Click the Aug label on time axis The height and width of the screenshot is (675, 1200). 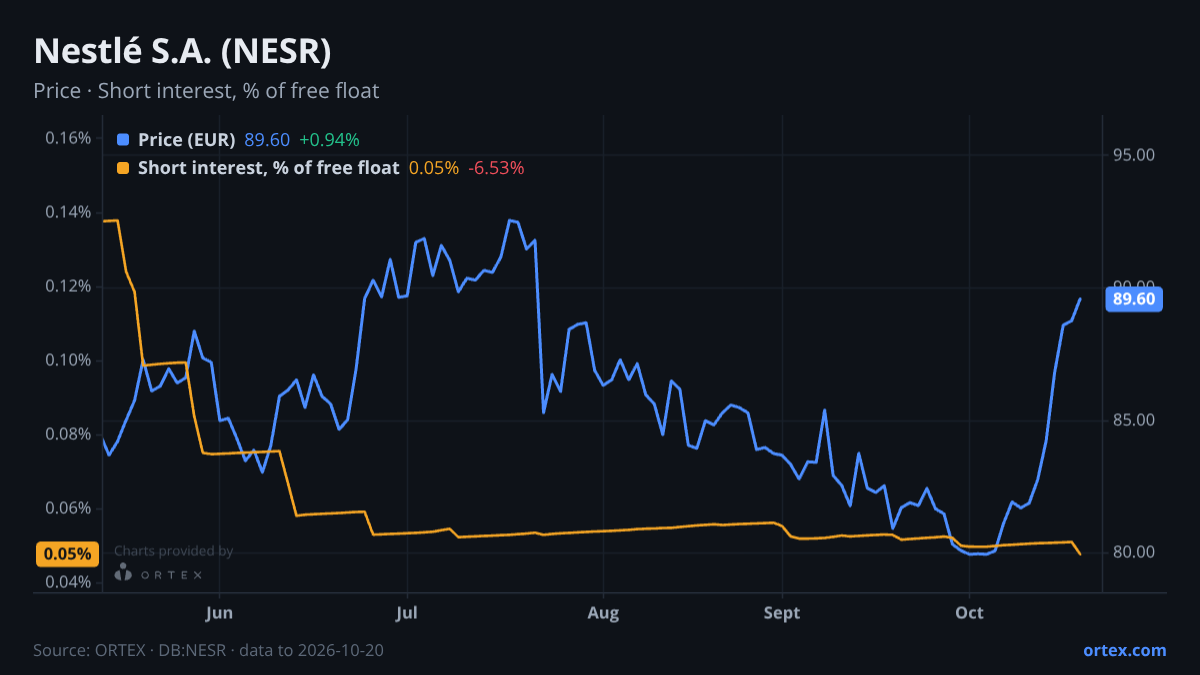point(602,612)
